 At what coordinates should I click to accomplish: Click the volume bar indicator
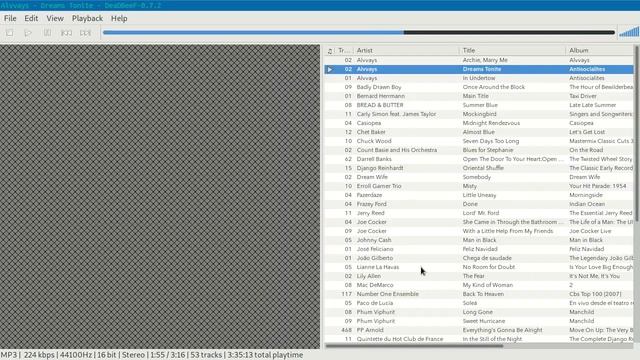tap(629, 32)
